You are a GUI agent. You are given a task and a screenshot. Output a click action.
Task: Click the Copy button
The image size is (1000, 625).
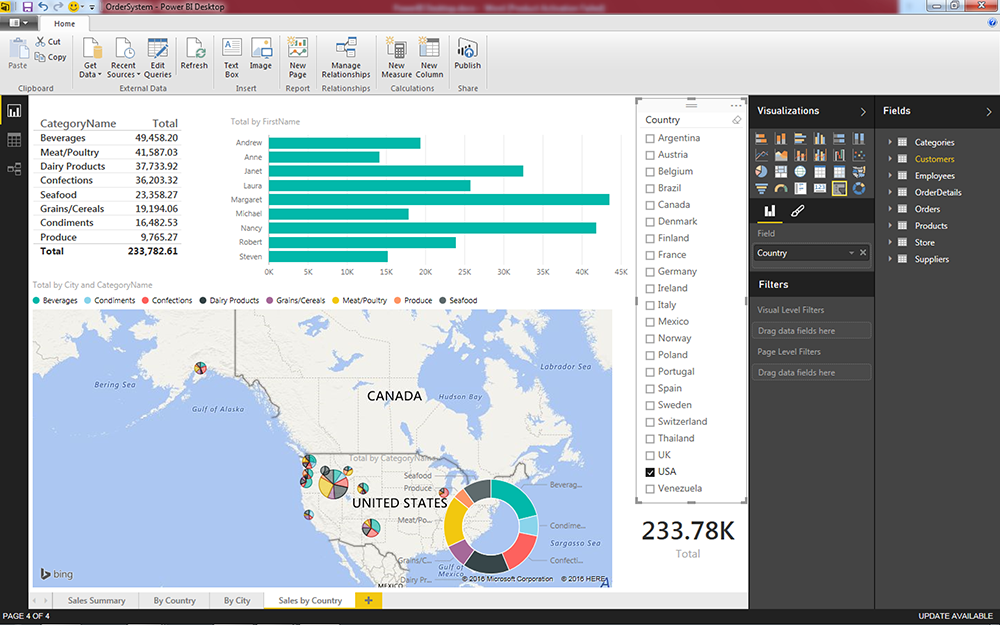click(x=50, y=57)
